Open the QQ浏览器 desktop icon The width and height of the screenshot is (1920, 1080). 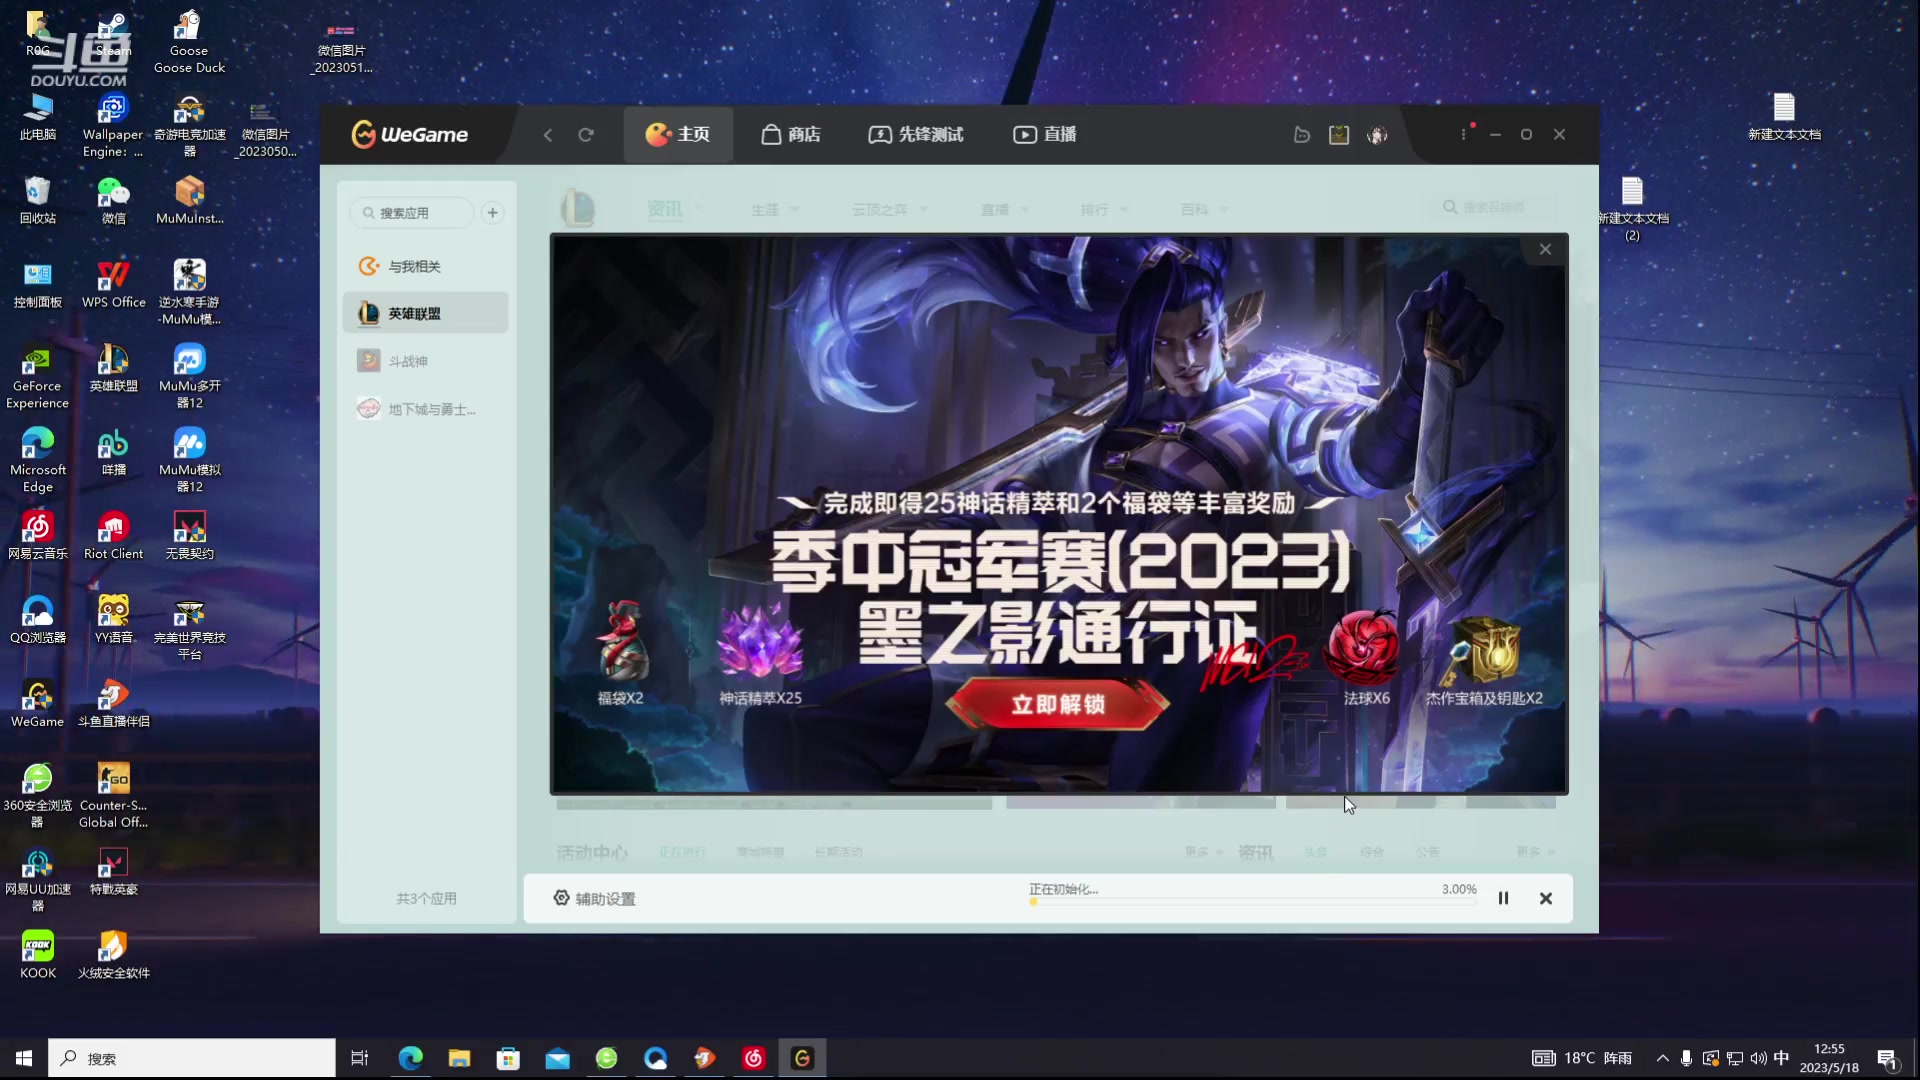tap(37, 620)
